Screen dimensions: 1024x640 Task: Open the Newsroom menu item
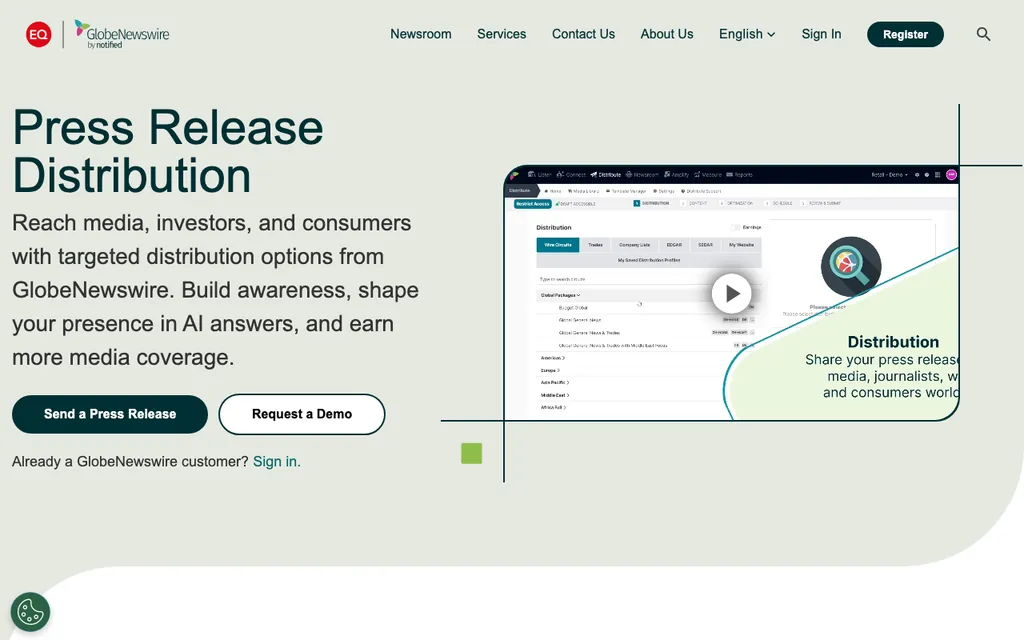pos(421,34)
